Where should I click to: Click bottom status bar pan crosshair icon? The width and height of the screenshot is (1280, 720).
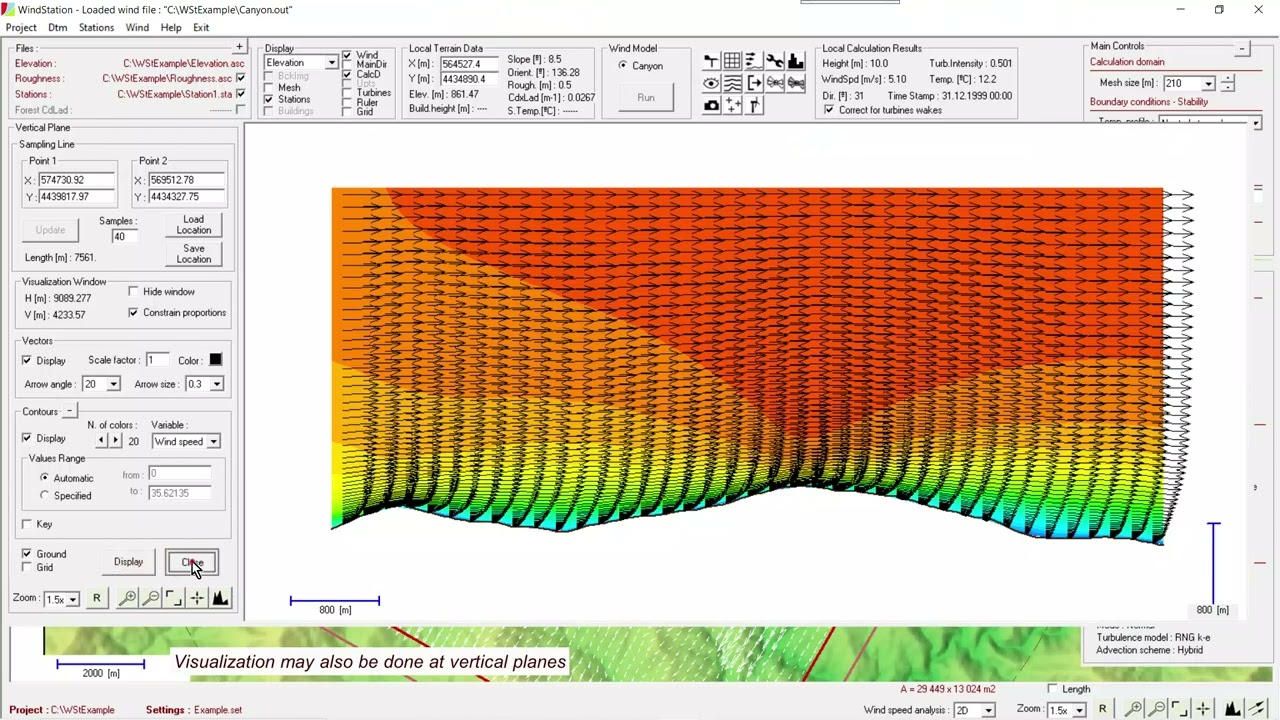click(1203, 709)
